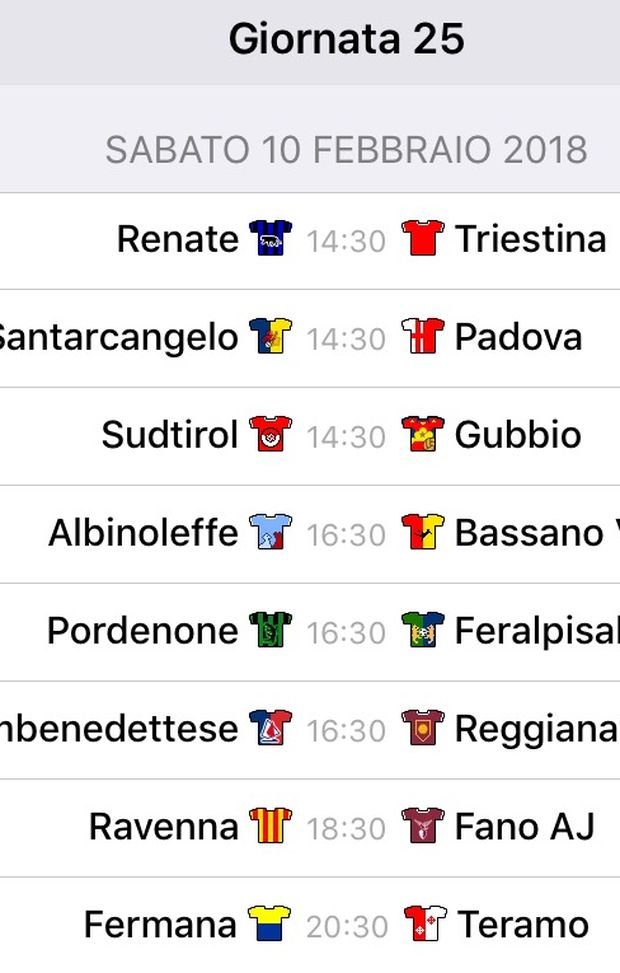Tap Padova's white-red jersey icon
The height and width of the screenshot is (973, 620).
pos(423,336)
